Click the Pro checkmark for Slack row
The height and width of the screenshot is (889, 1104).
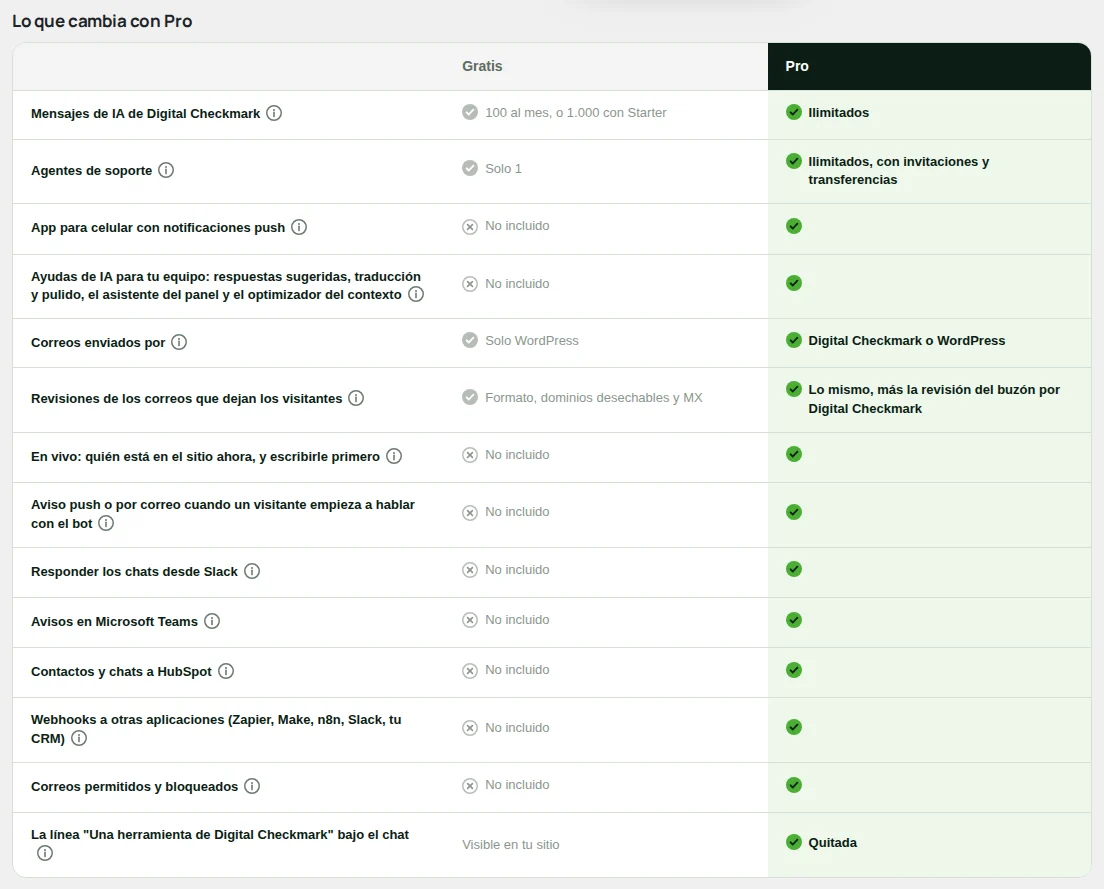[794, 569]
